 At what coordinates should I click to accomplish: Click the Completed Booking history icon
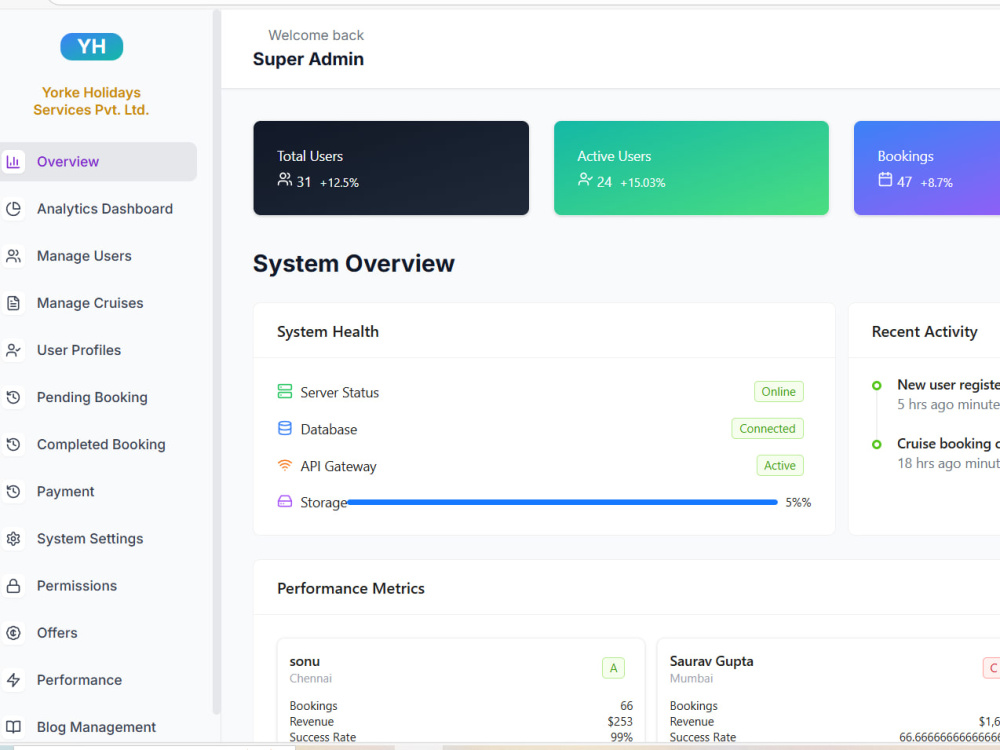[13, 445]
